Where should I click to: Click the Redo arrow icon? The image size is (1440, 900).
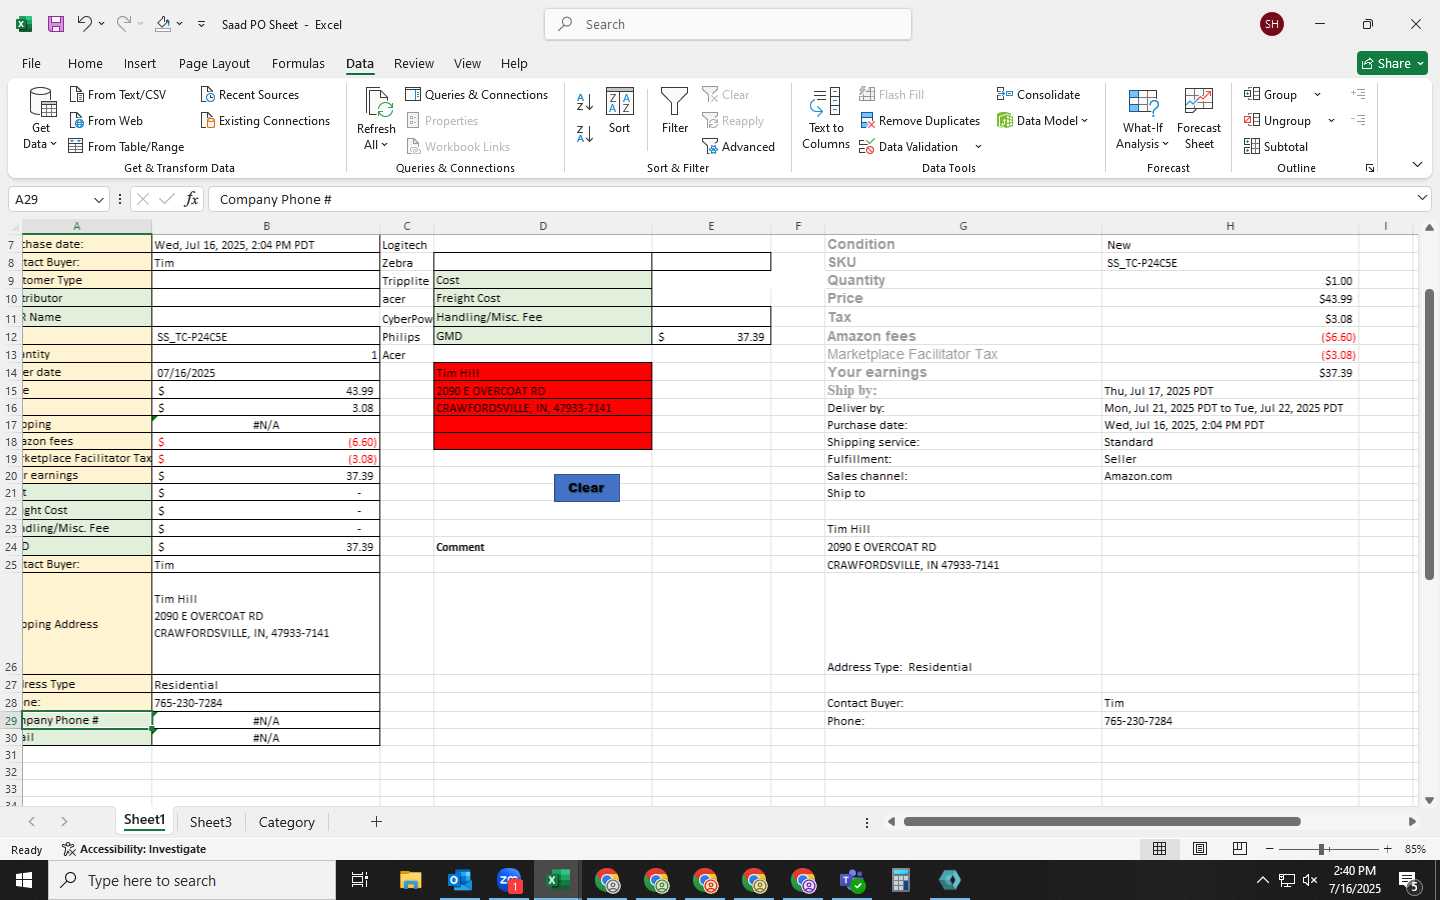124,24
